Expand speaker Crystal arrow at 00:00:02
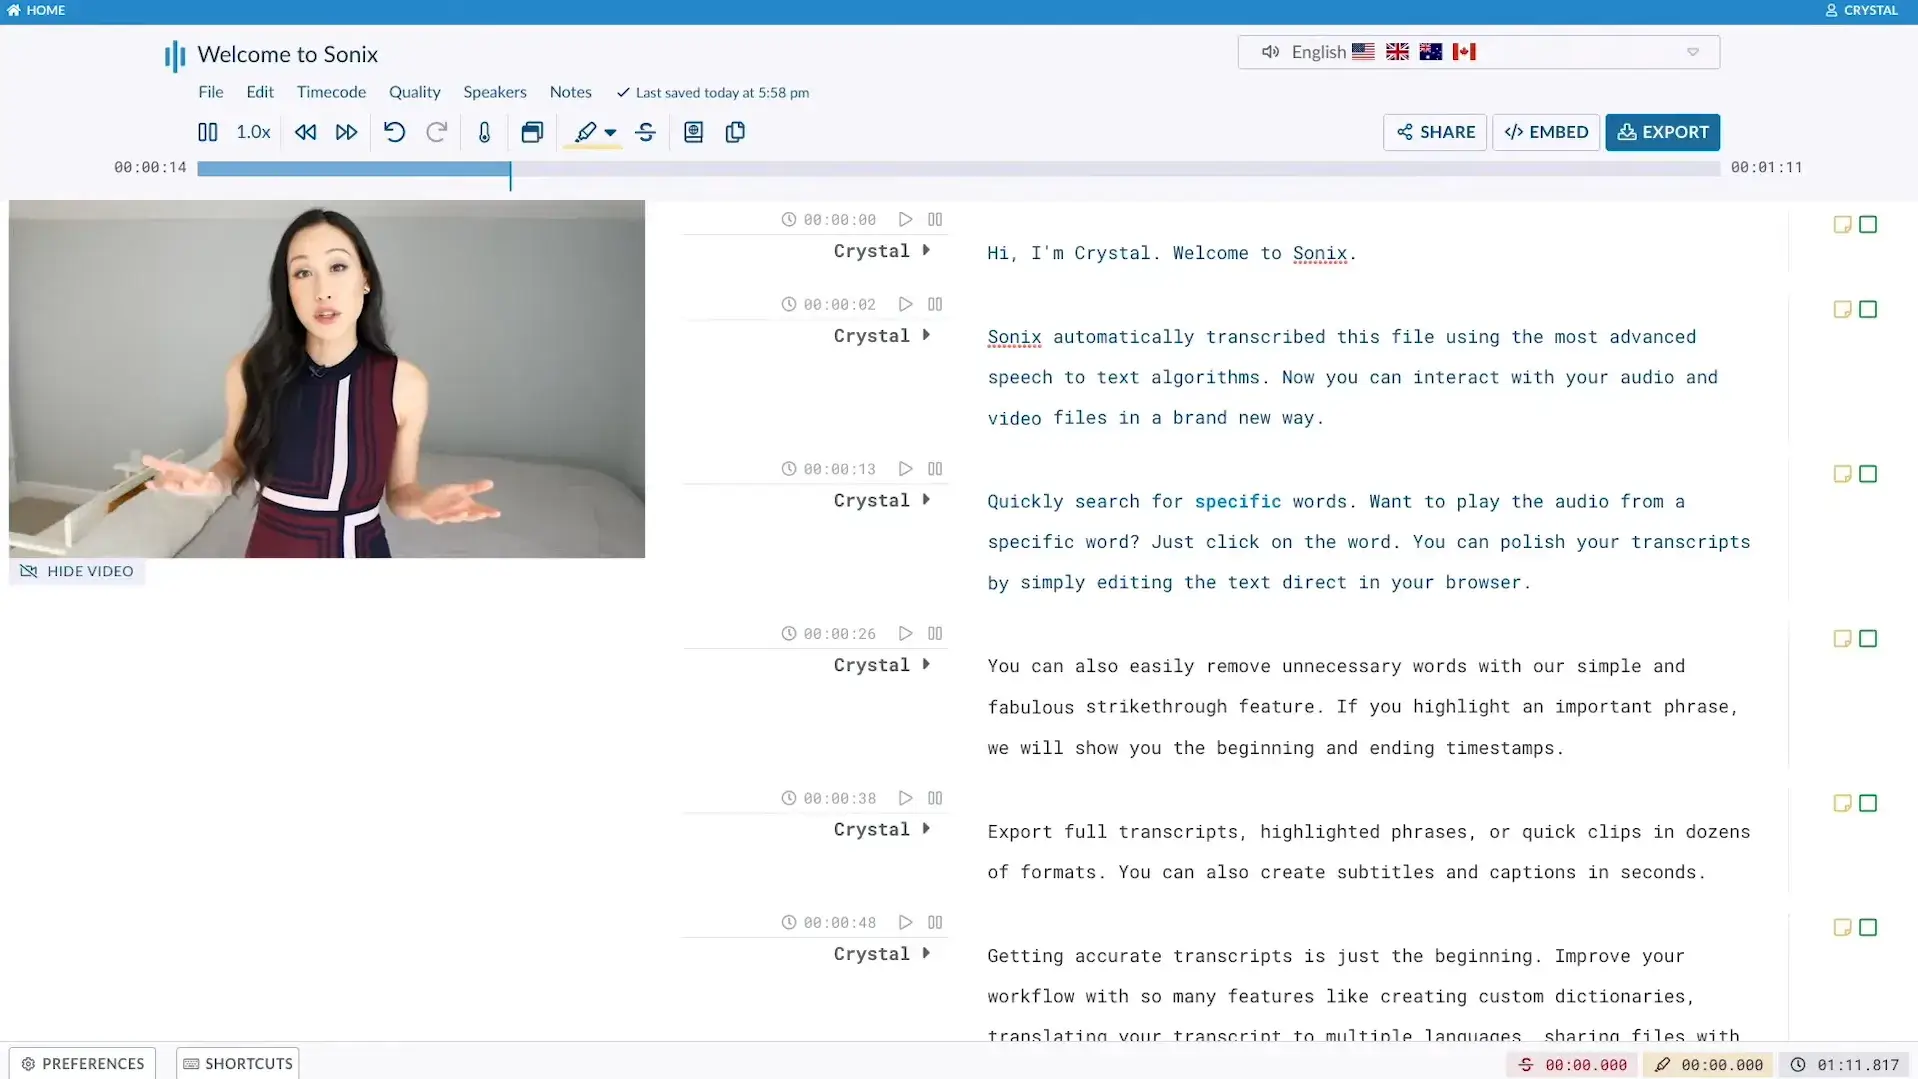1918x1079 pixels. pos(926,335)
